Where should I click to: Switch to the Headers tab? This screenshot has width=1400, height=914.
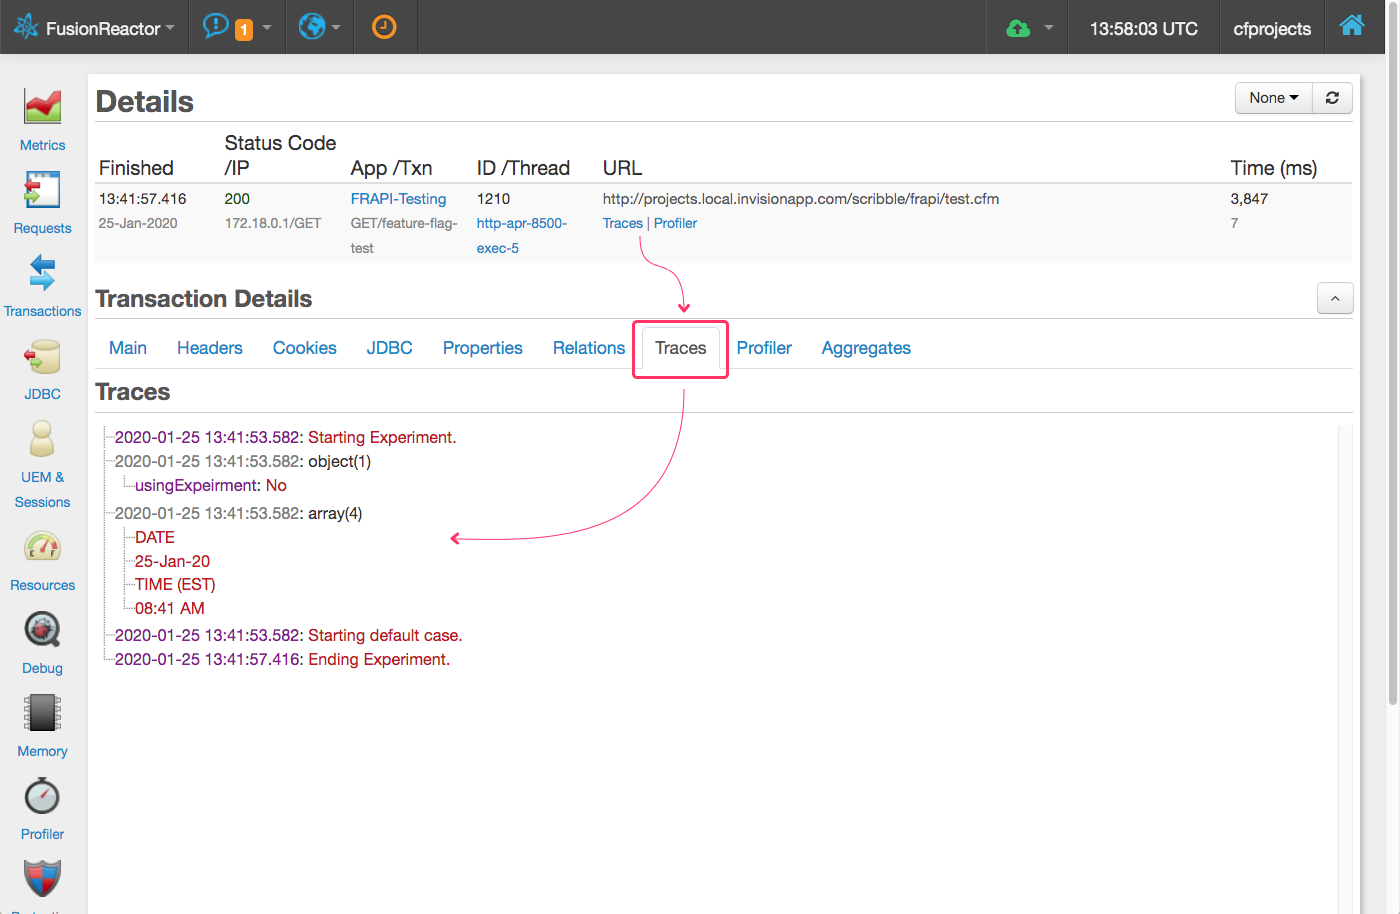pos(210,348)
